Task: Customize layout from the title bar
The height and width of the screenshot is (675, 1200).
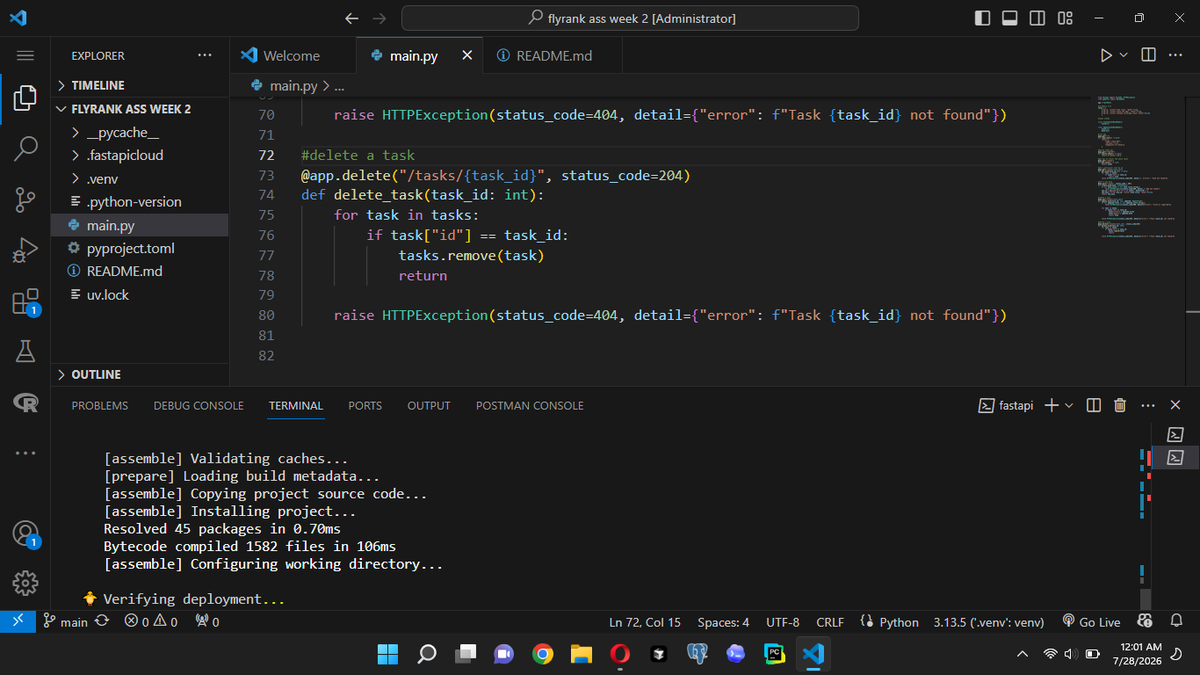Action: pyautogui.click(x=1064, y=18)
